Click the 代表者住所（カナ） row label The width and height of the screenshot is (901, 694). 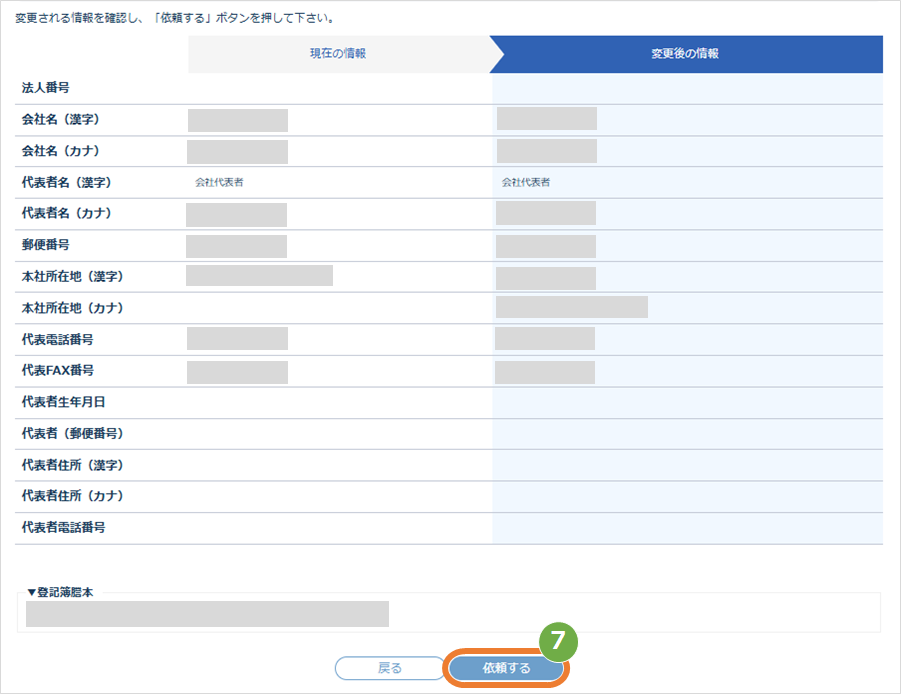(72, 496)
